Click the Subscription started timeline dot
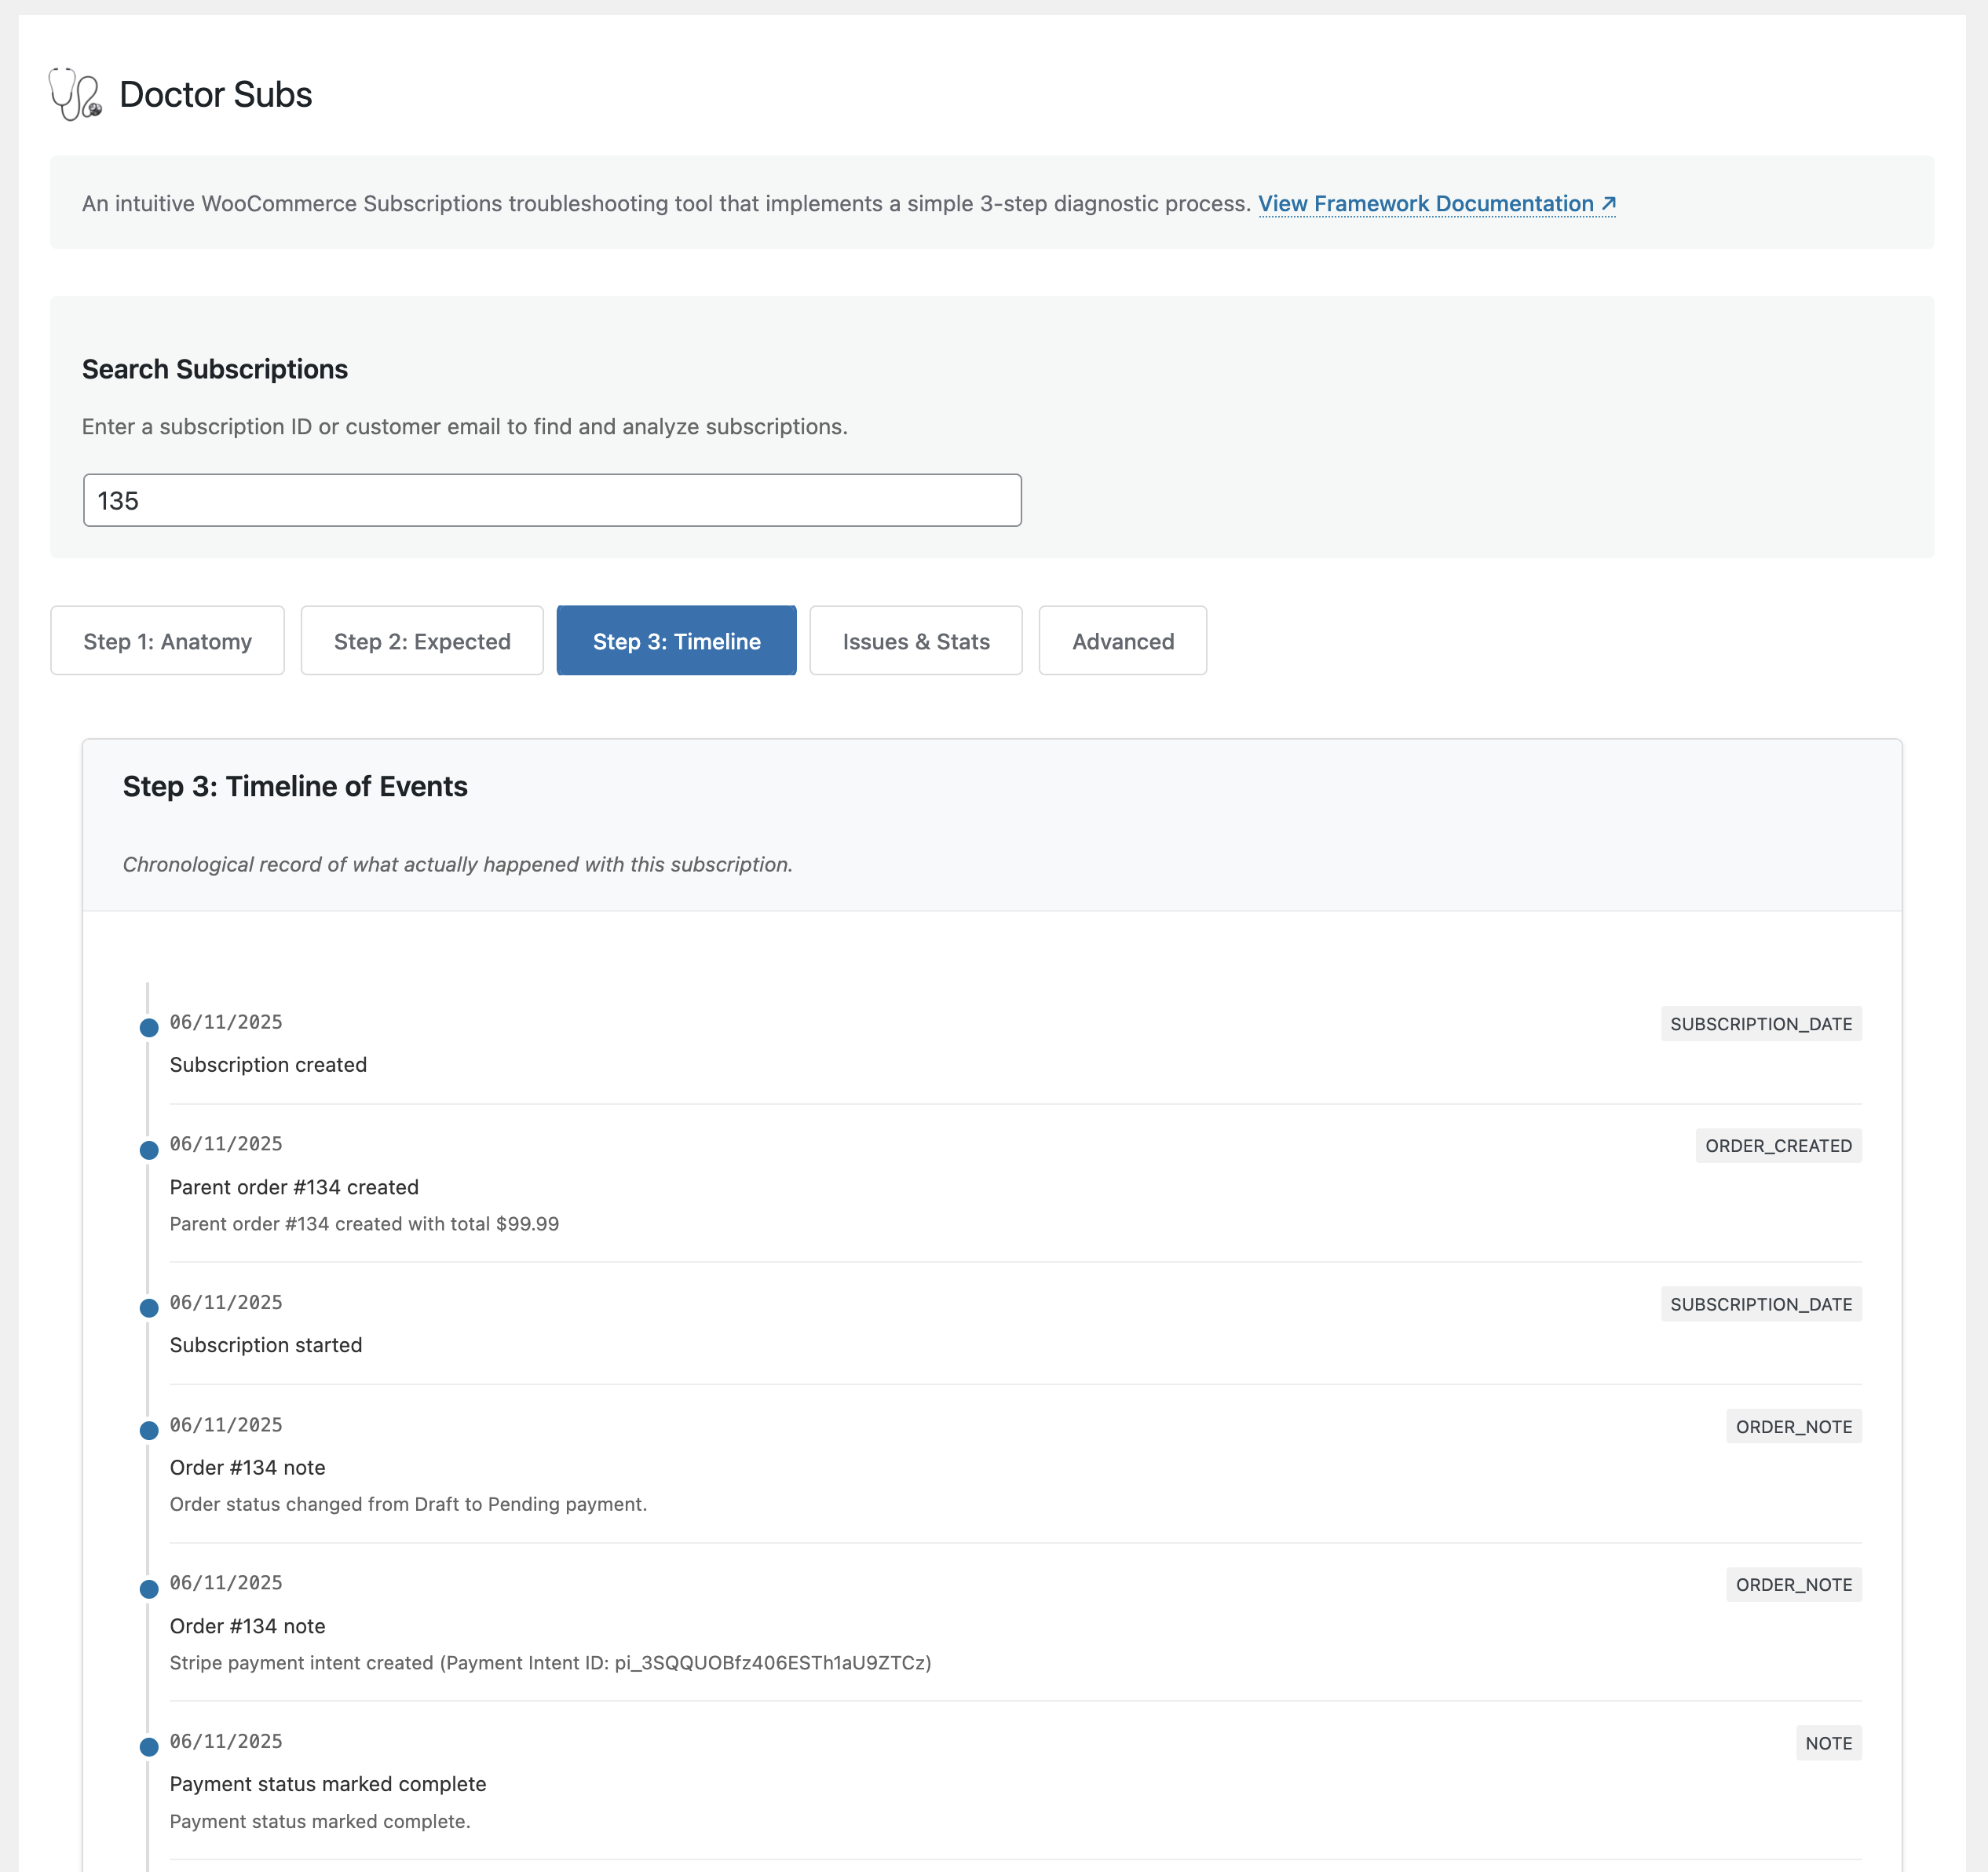 tap(149, 1308)
